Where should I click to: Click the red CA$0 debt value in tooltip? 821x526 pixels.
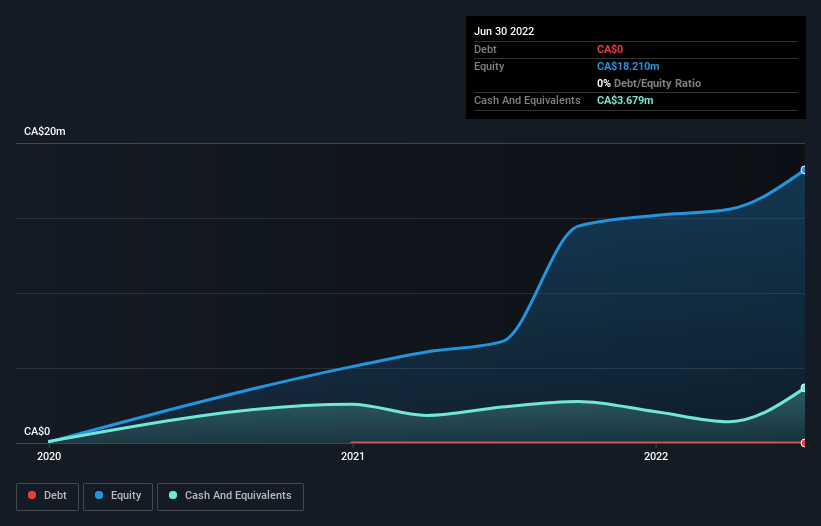pyautogui.click(x=610, y=49)
